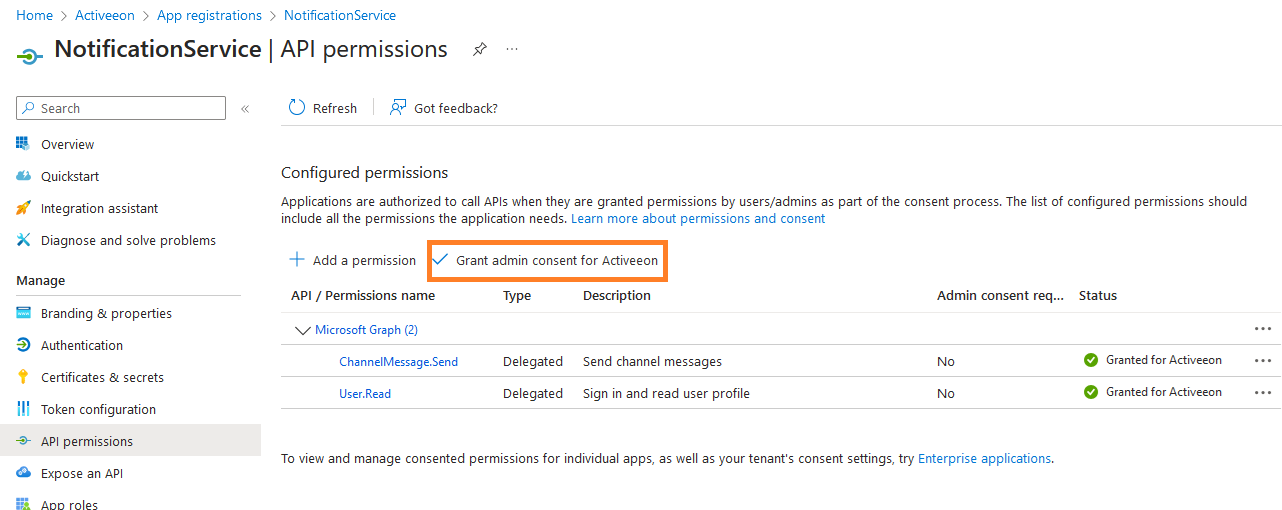Viewport: 1282px width, 510px height.
Task: Open ellipsis menu for Microsoft Graph row
Action: pos(1263,329)
